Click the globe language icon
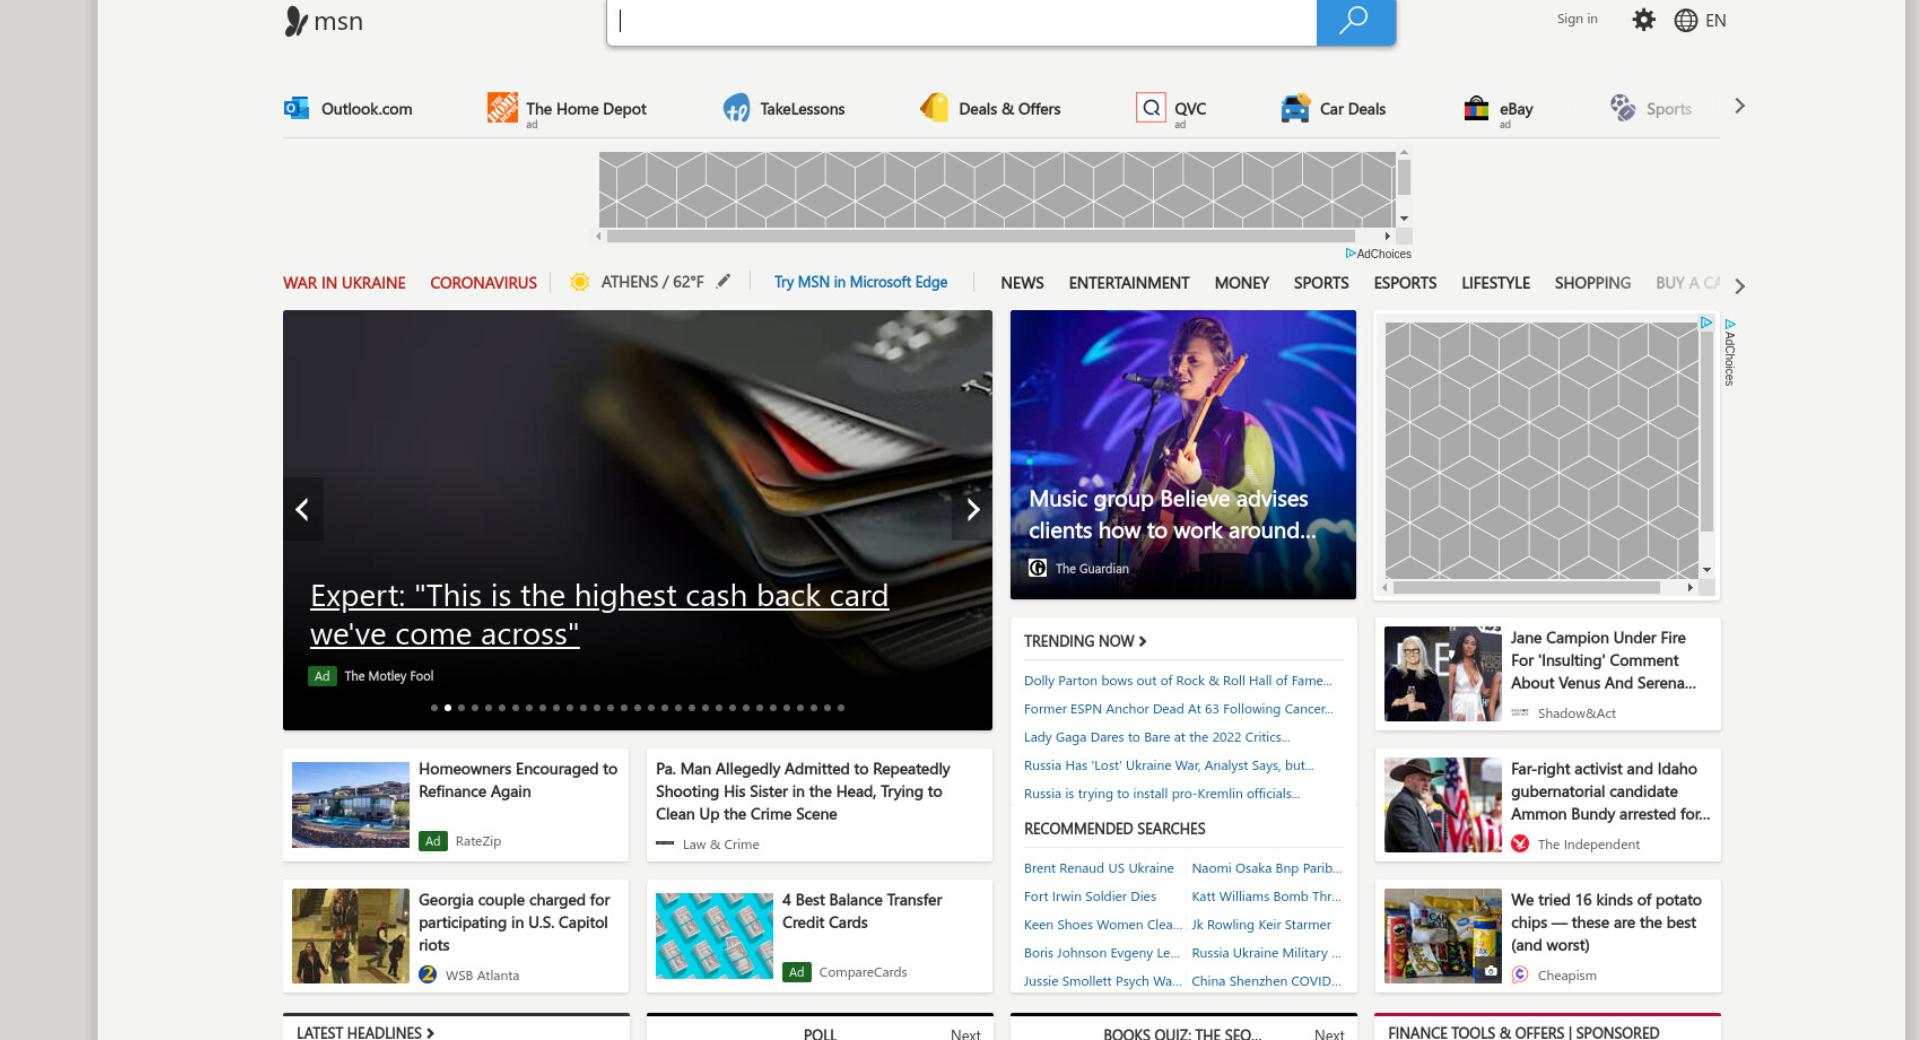Screen dimensions: 1920x1040 coord(1686,20)
